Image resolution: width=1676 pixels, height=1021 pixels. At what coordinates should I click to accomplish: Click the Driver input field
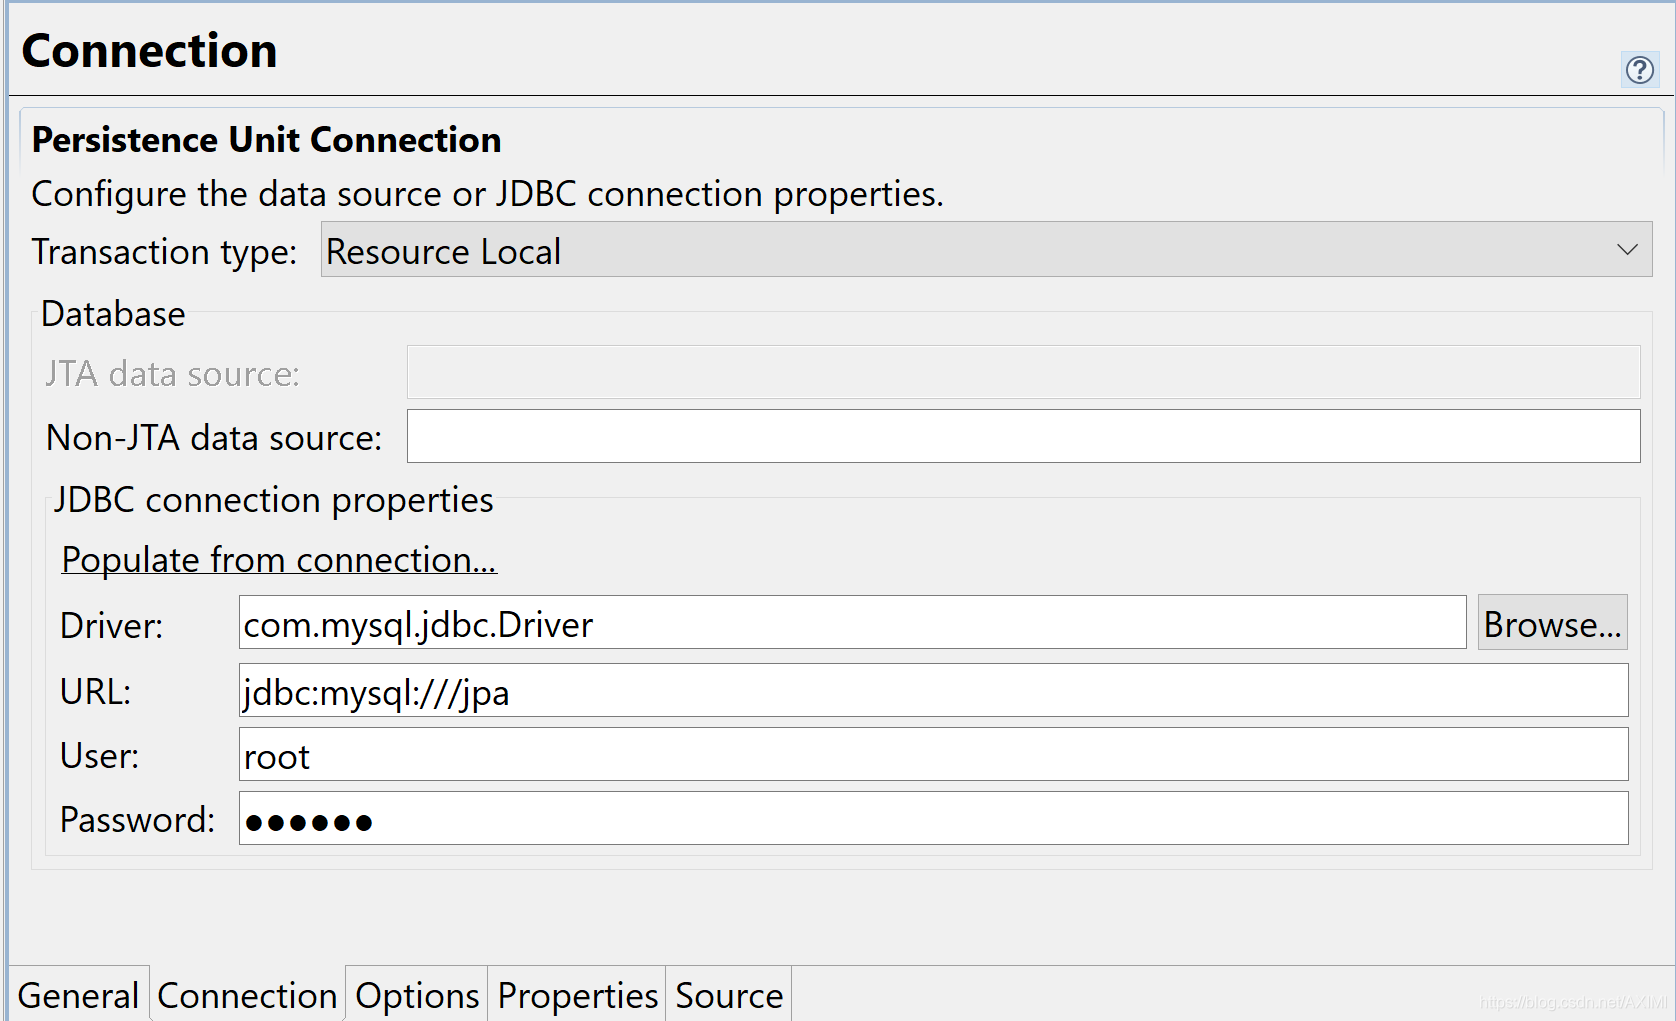852,623
